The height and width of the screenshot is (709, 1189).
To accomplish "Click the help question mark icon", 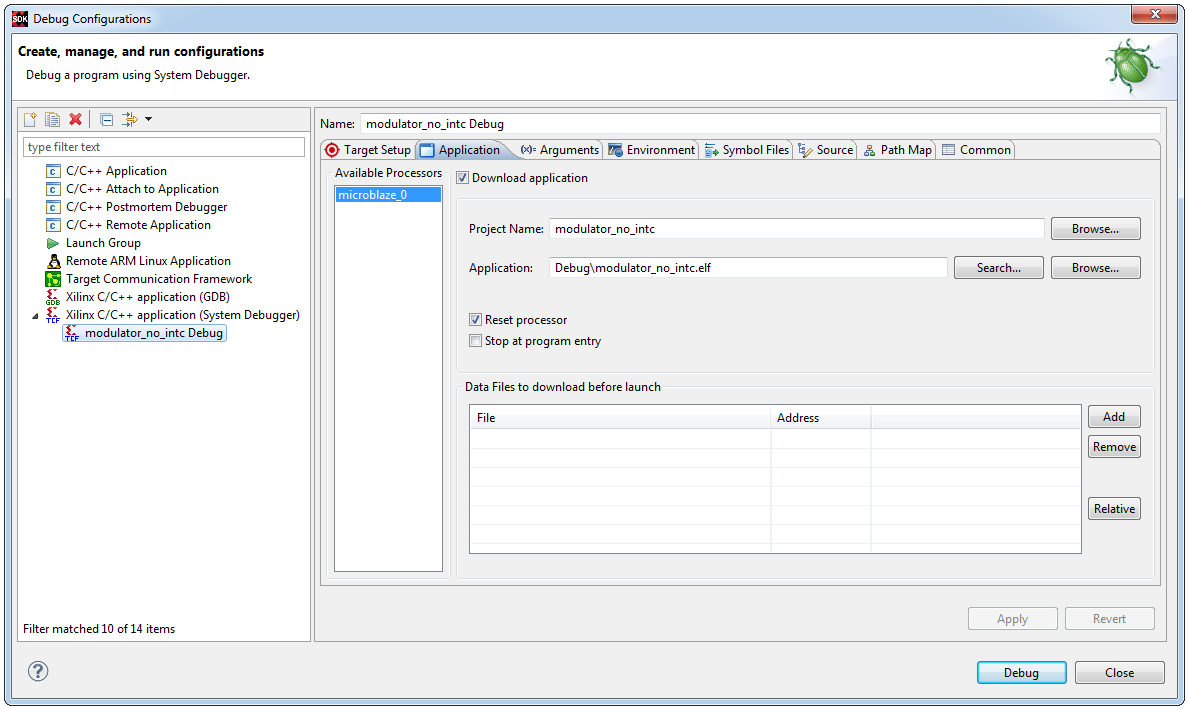I will pos(38,671).
